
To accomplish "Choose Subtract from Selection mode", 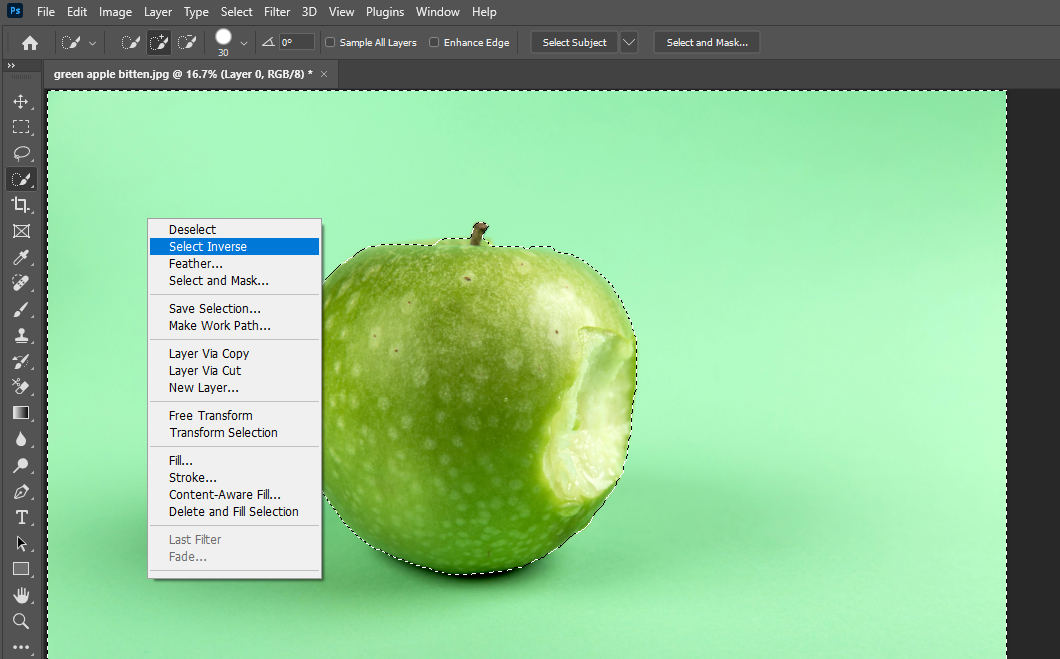I will tap(187, 43).
